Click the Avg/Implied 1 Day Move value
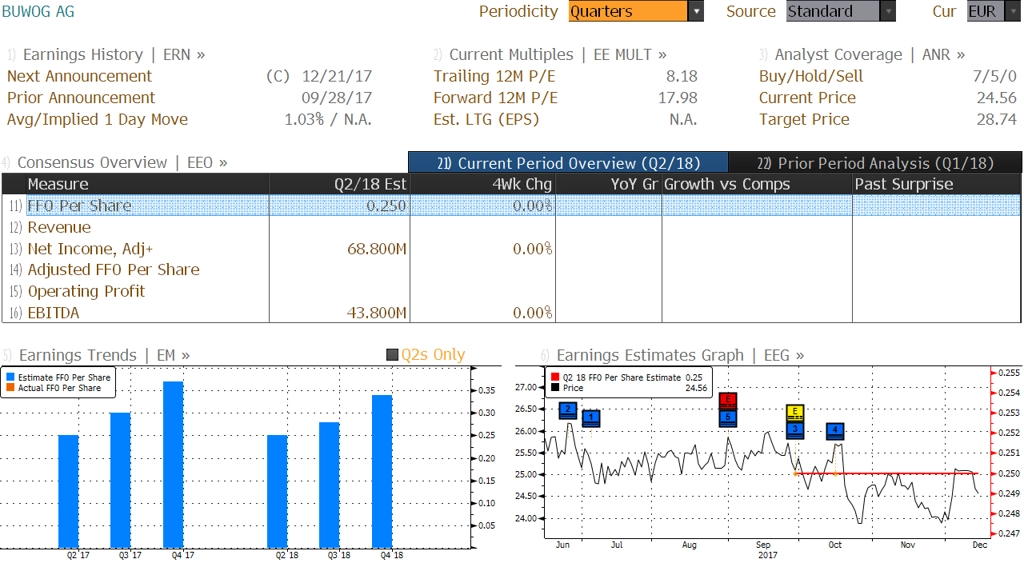Screen dimensions: 1024x563 click(x=328, y=119)
